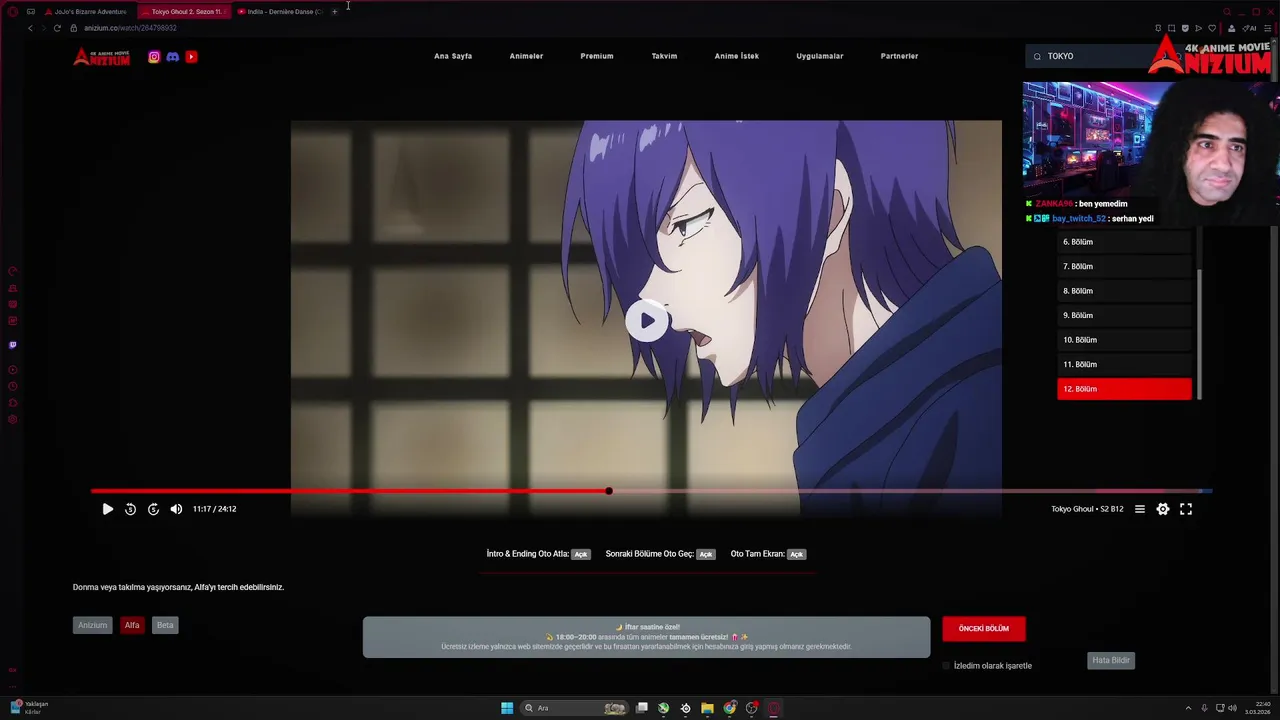Click the heart bookmark icon in the toolbar

tap(1212, 28)
